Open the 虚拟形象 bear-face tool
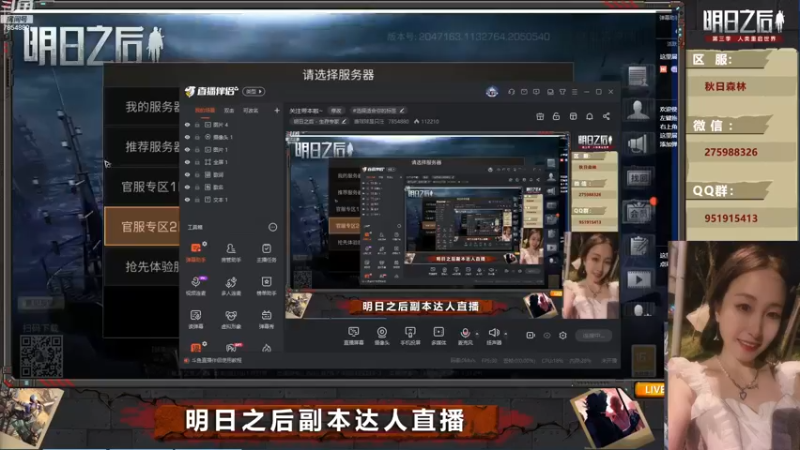The width and height of the screenshot is (800, 450). coord(231,318)
